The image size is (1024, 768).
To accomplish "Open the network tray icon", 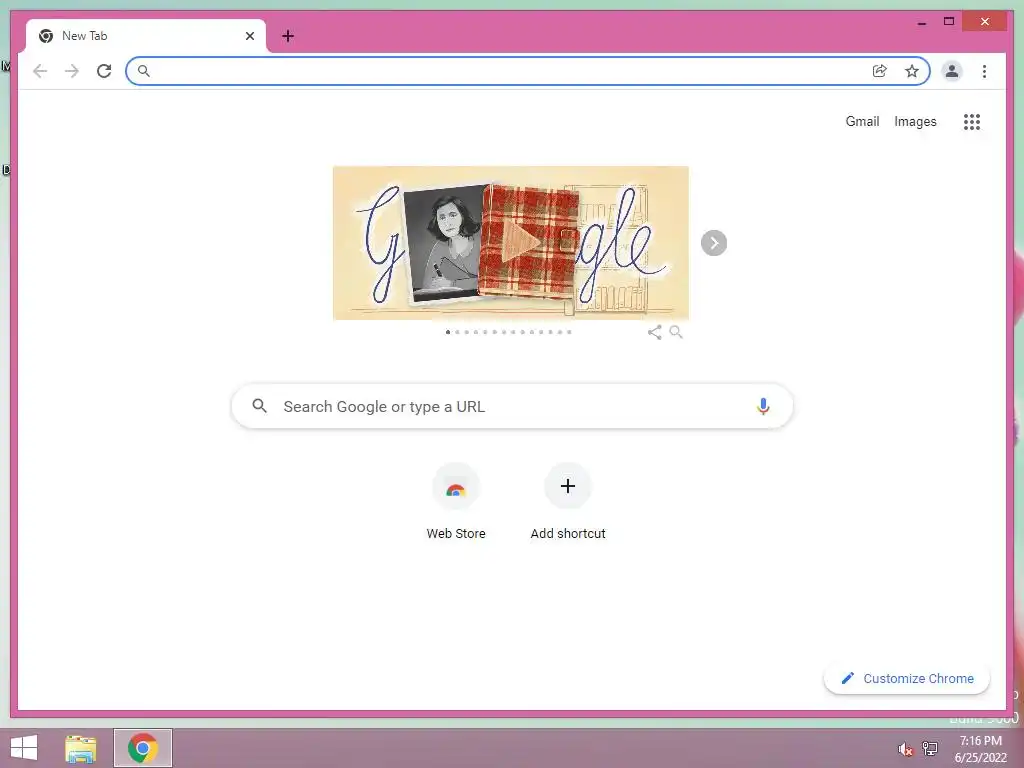I will (930, 748).
